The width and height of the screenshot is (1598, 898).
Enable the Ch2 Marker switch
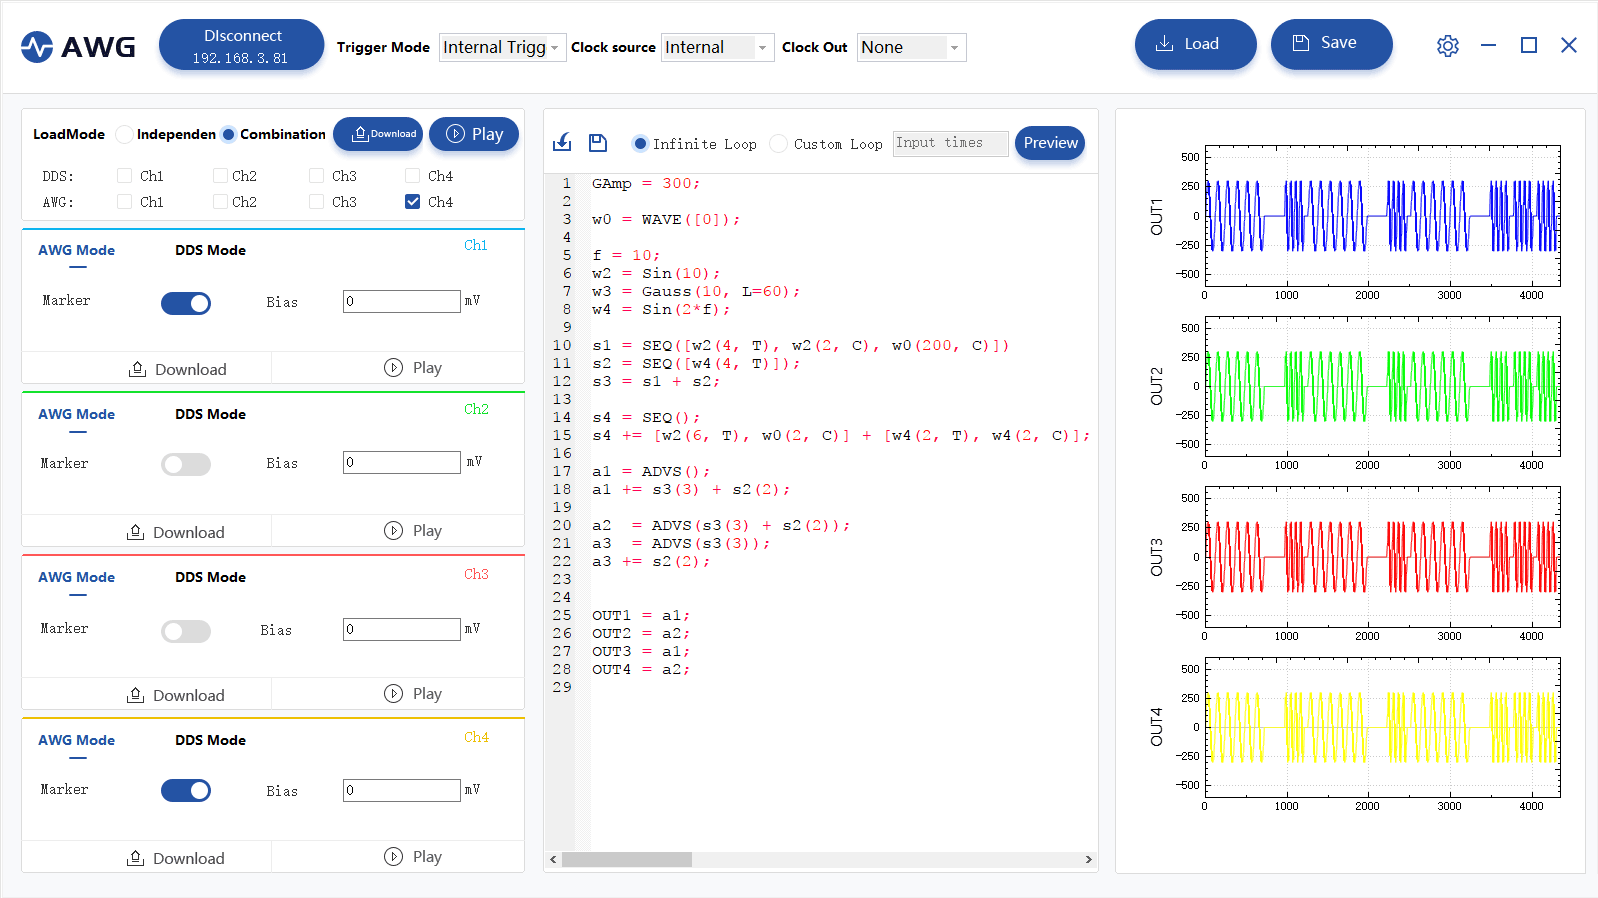click(186, 464)
